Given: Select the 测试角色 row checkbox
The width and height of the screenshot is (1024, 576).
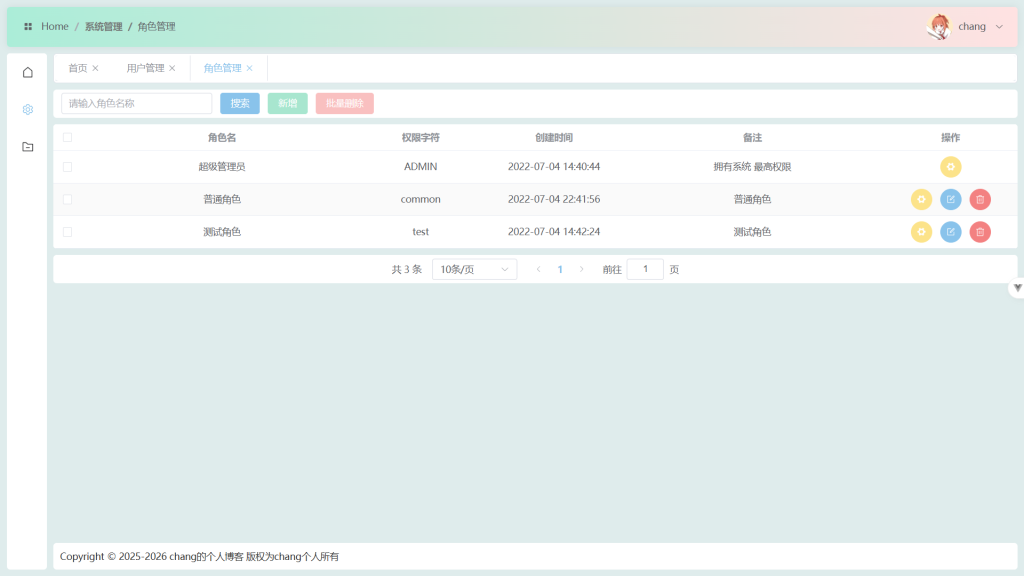Looking at the screenshot, I should point(67,232).
